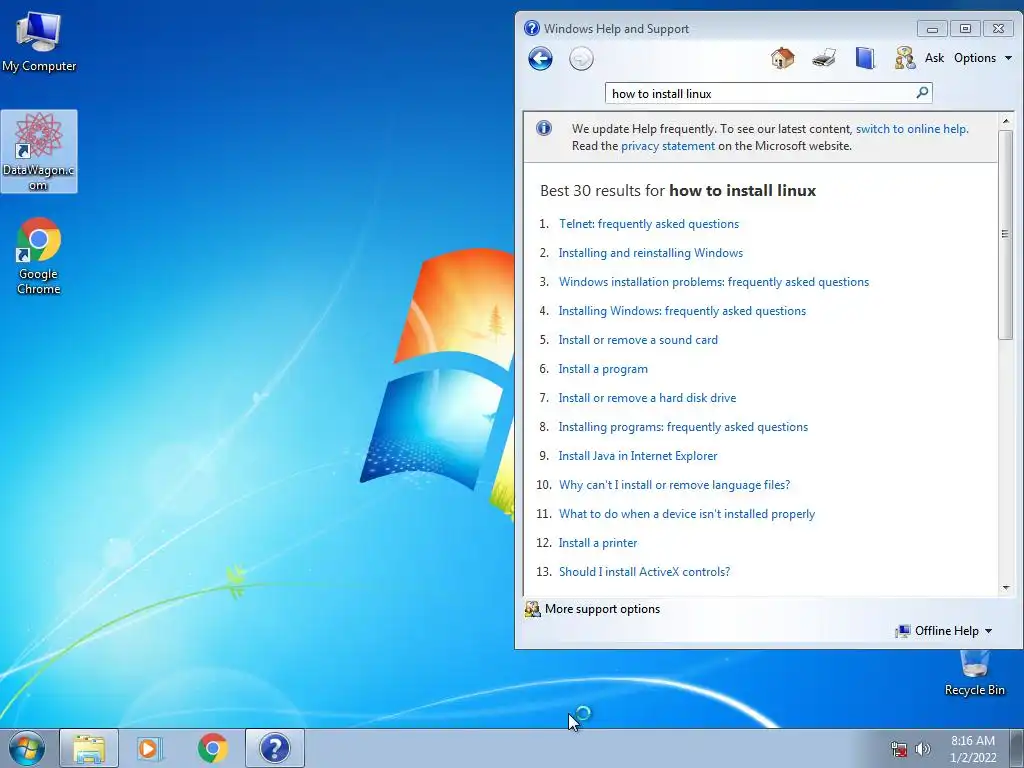This screenshot has width=1024, height=768.
Task: Click the greyed-out Forward arrow button
Action: pyautogui.click(x=581, y=59)
